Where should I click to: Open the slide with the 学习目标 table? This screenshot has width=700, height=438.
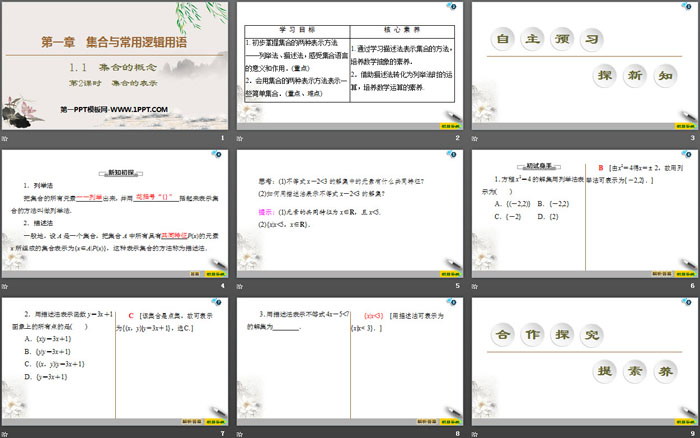(350, 66)
